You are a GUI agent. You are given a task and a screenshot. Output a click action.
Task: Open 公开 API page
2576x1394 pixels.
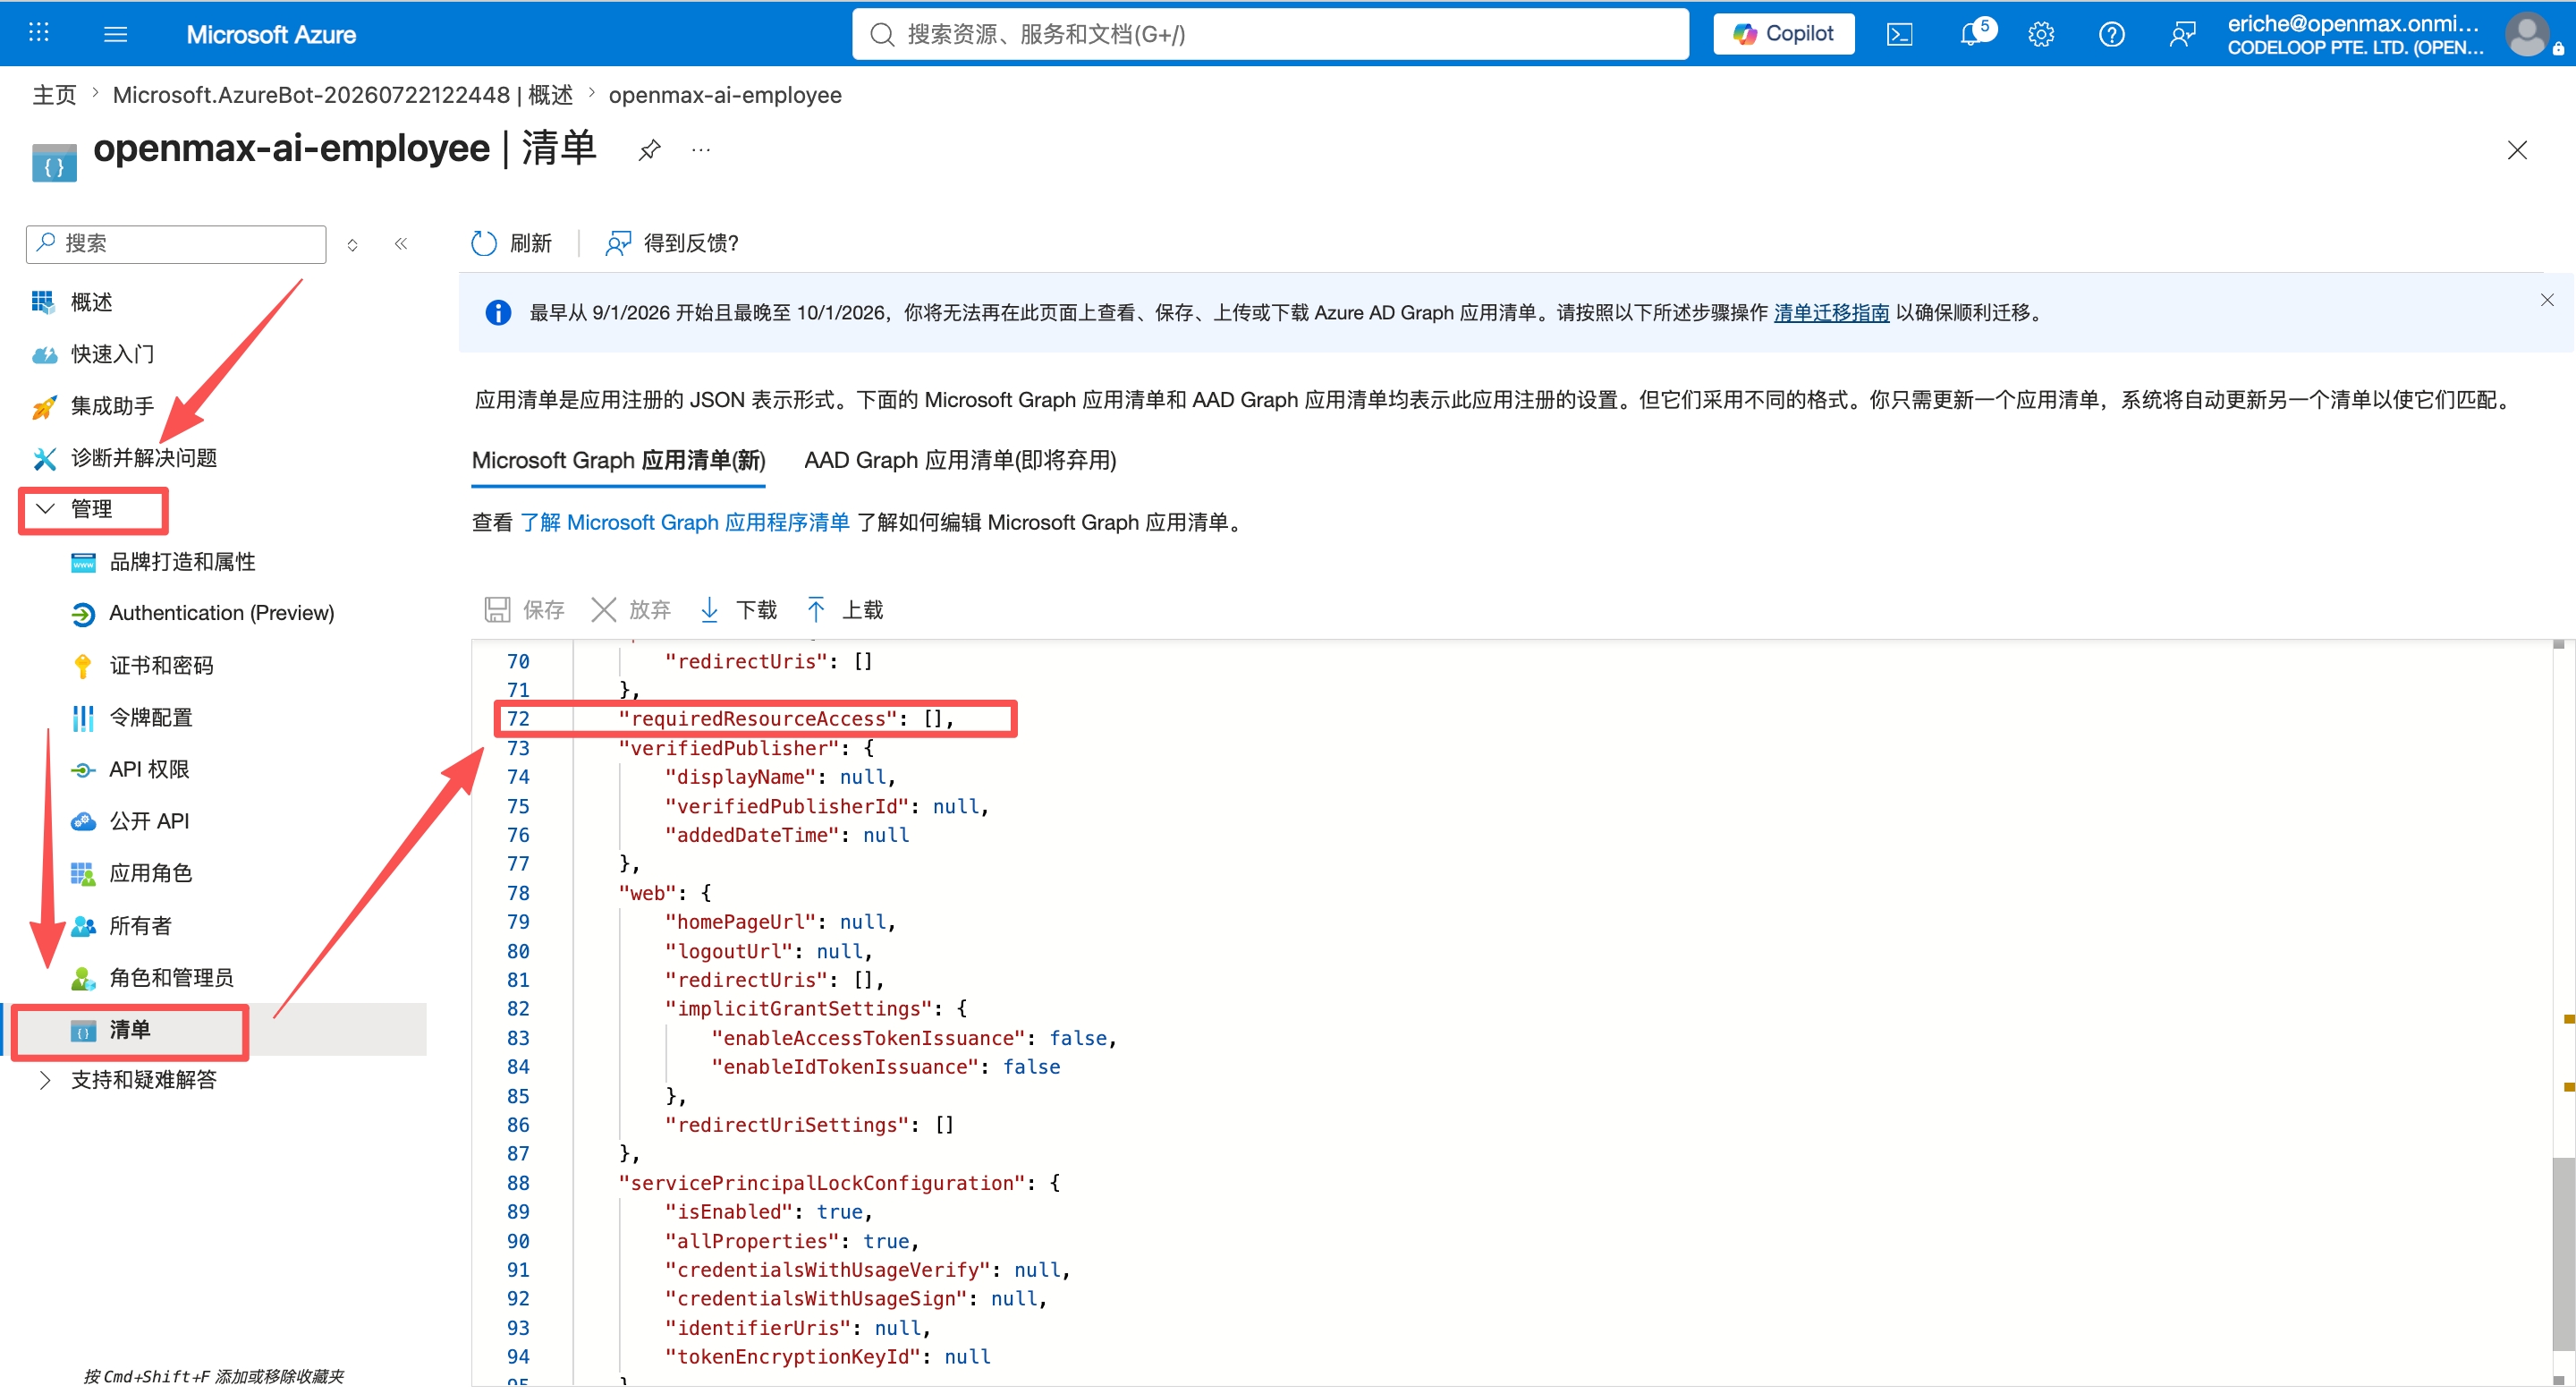coord(148,821)
